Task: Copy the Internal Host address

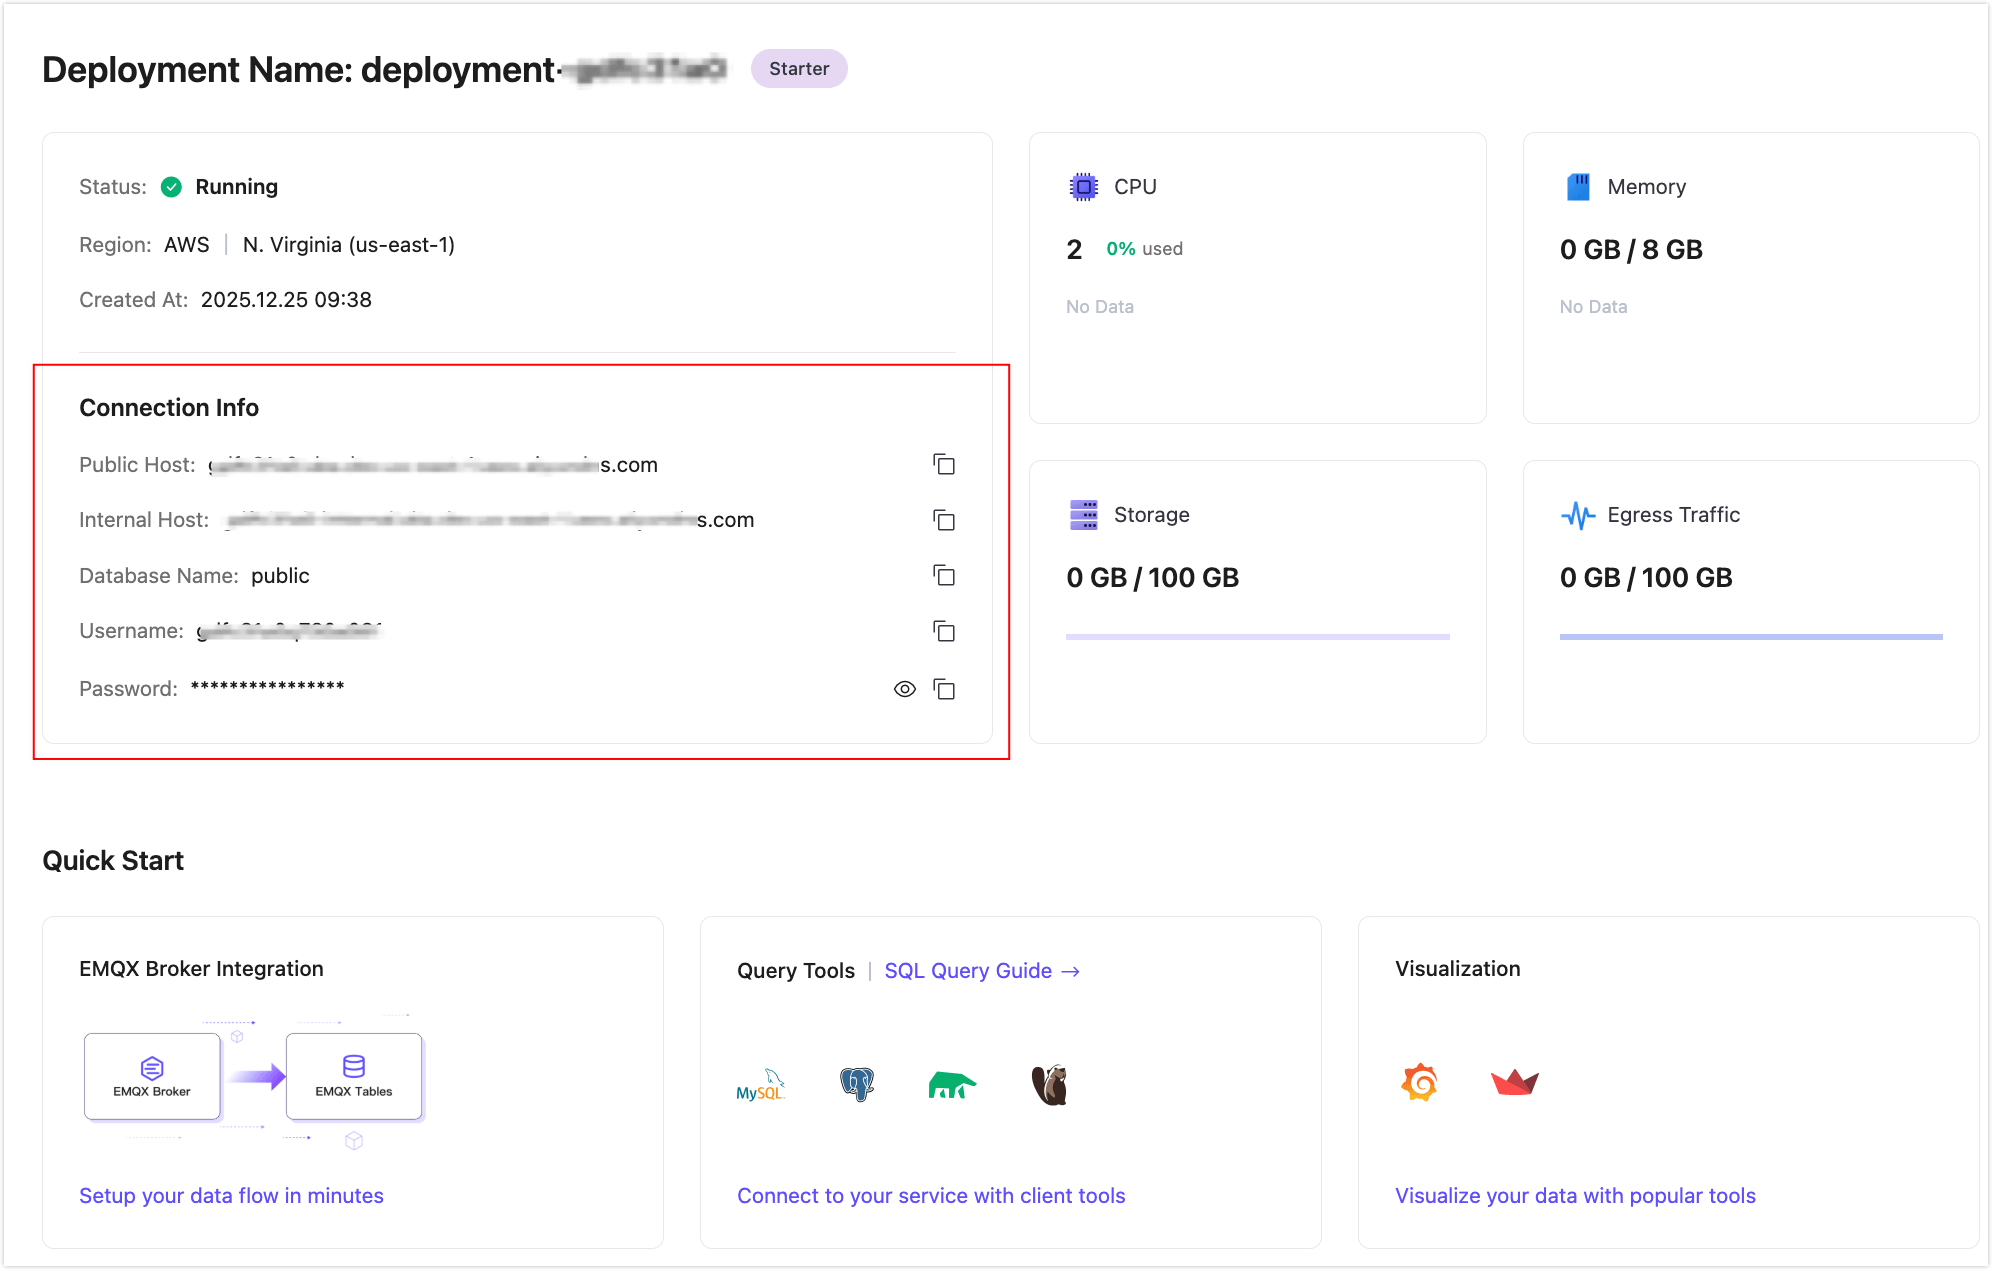Action: (x=944, y=520)
